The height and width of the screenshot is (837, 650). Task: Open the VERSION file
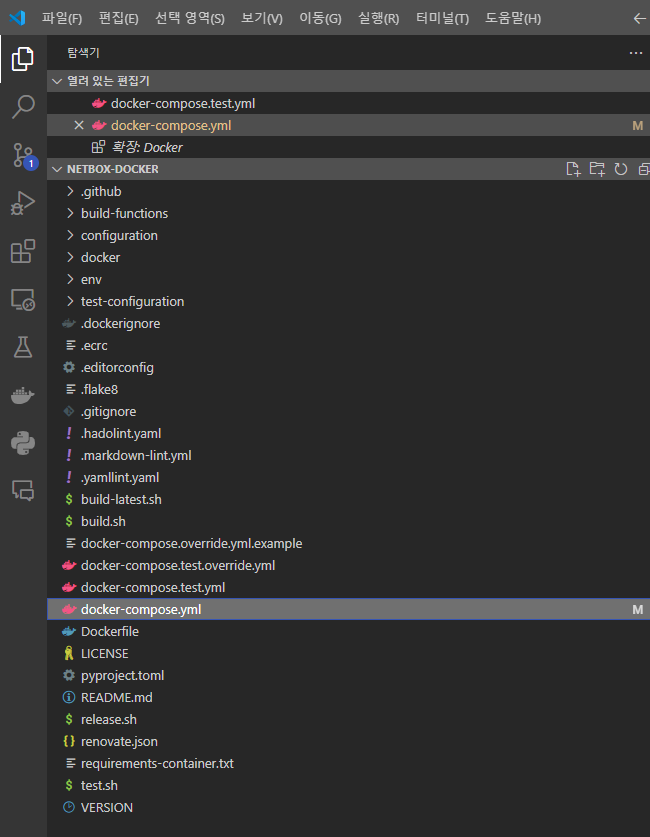point(348,808)
